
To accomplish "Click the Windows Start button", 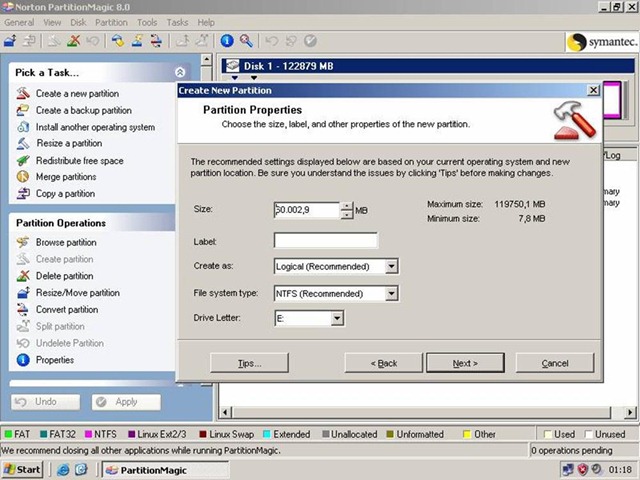I will coord(23,470).
